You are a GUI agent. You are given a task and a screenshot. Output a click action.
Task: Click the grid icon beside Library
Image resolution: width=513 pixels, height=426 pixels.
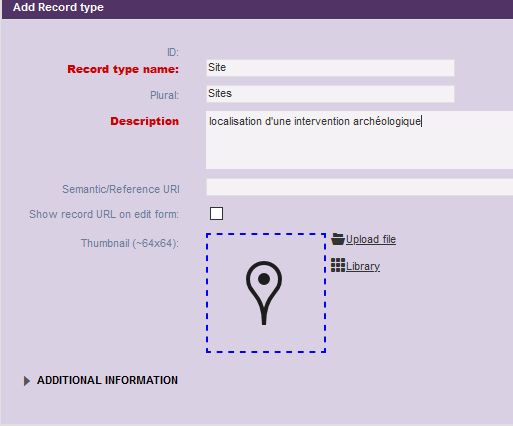click(338, 265)
